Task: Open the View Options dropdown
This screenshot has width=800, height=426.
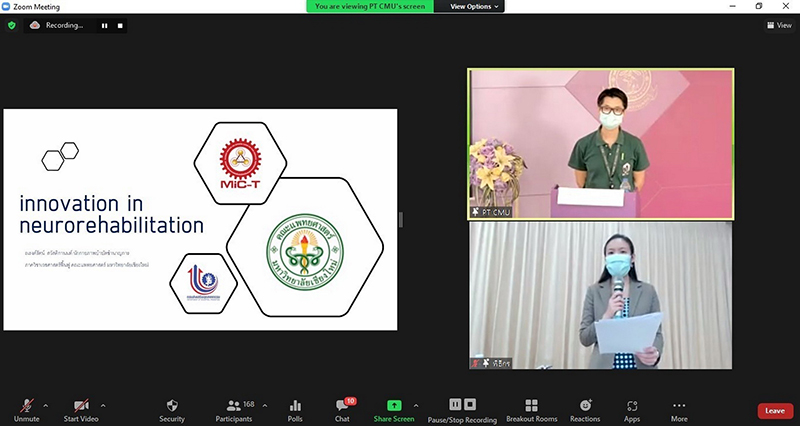Action: coord(474,6)
